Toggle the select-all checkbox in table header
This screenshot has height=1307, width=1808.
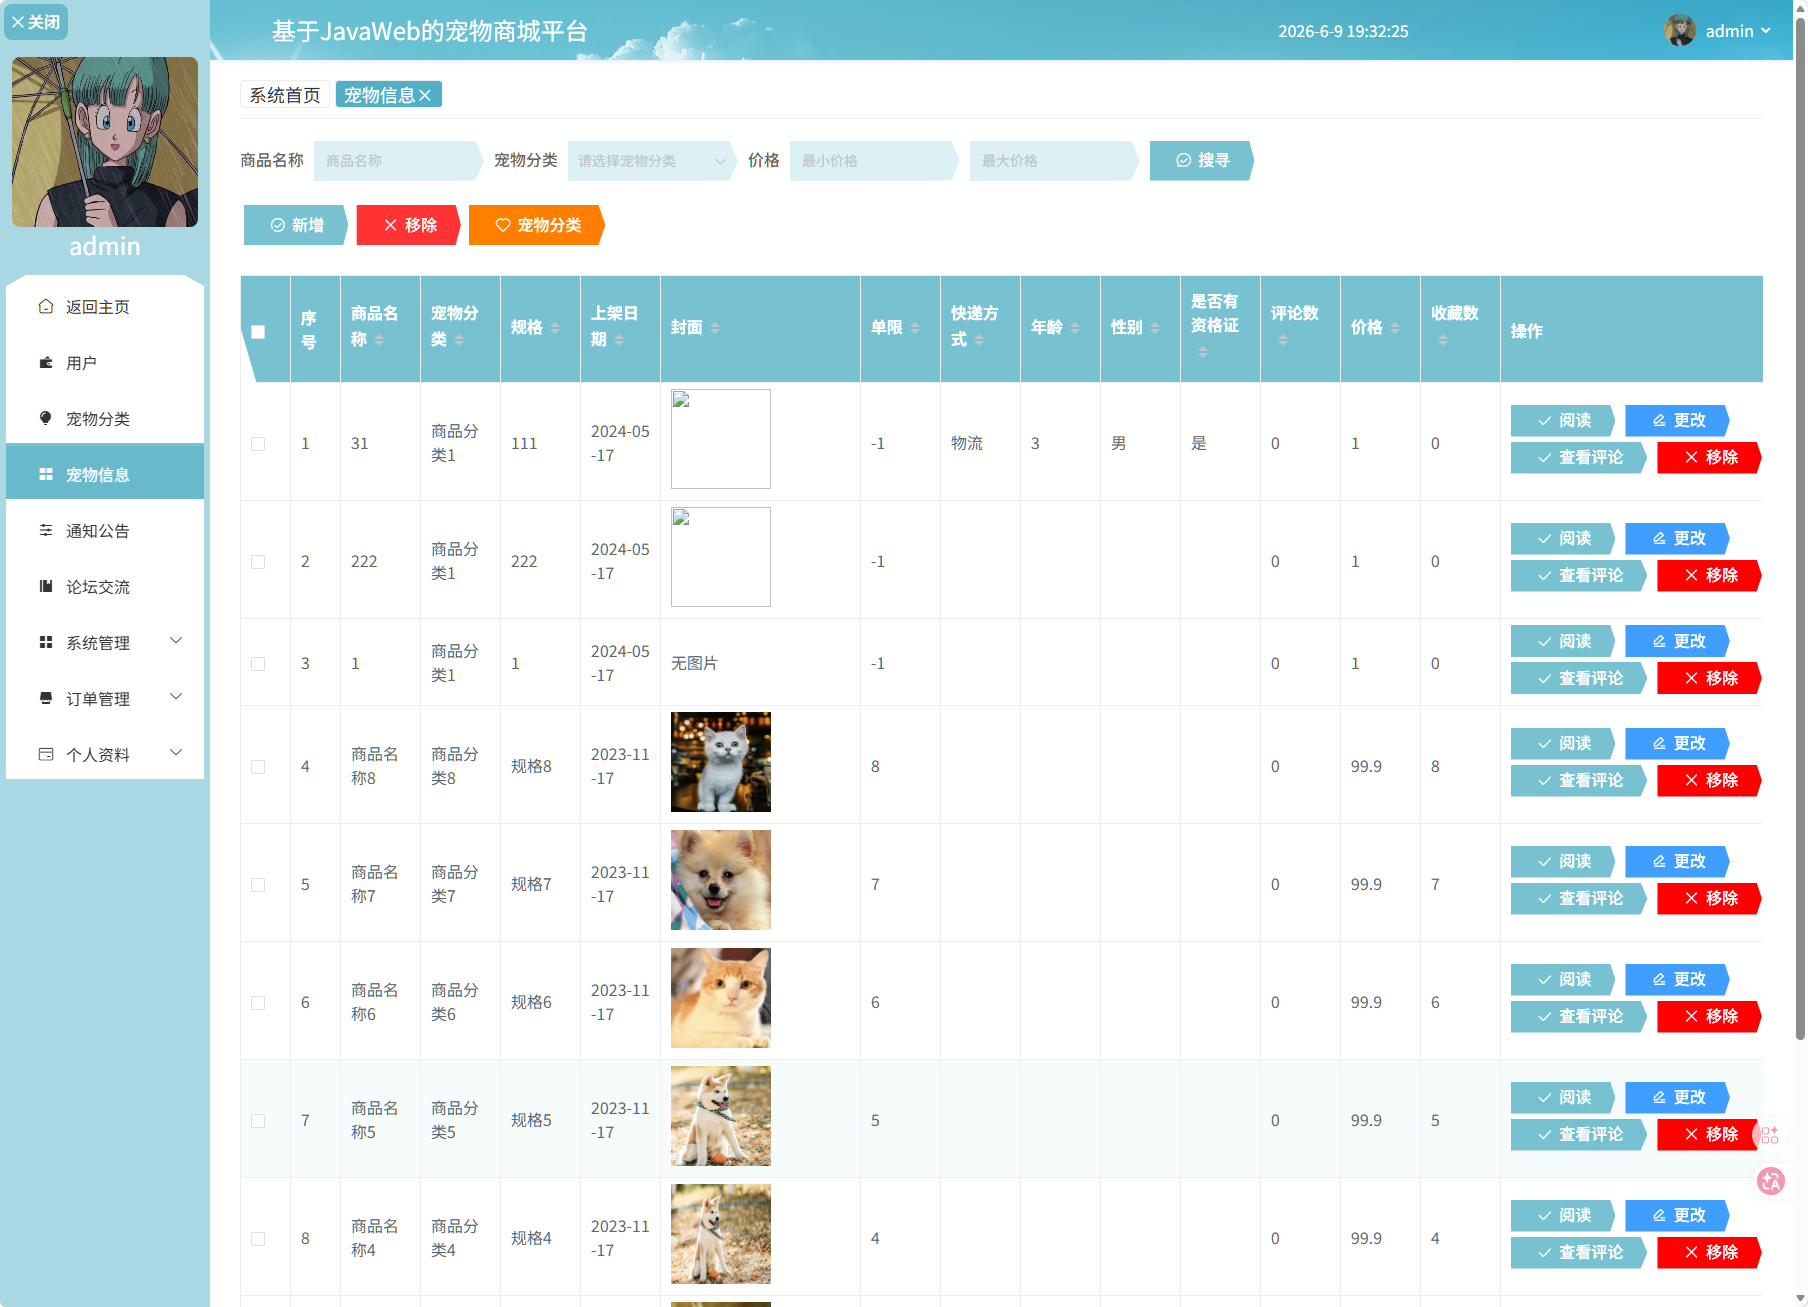tap(258, 332)
